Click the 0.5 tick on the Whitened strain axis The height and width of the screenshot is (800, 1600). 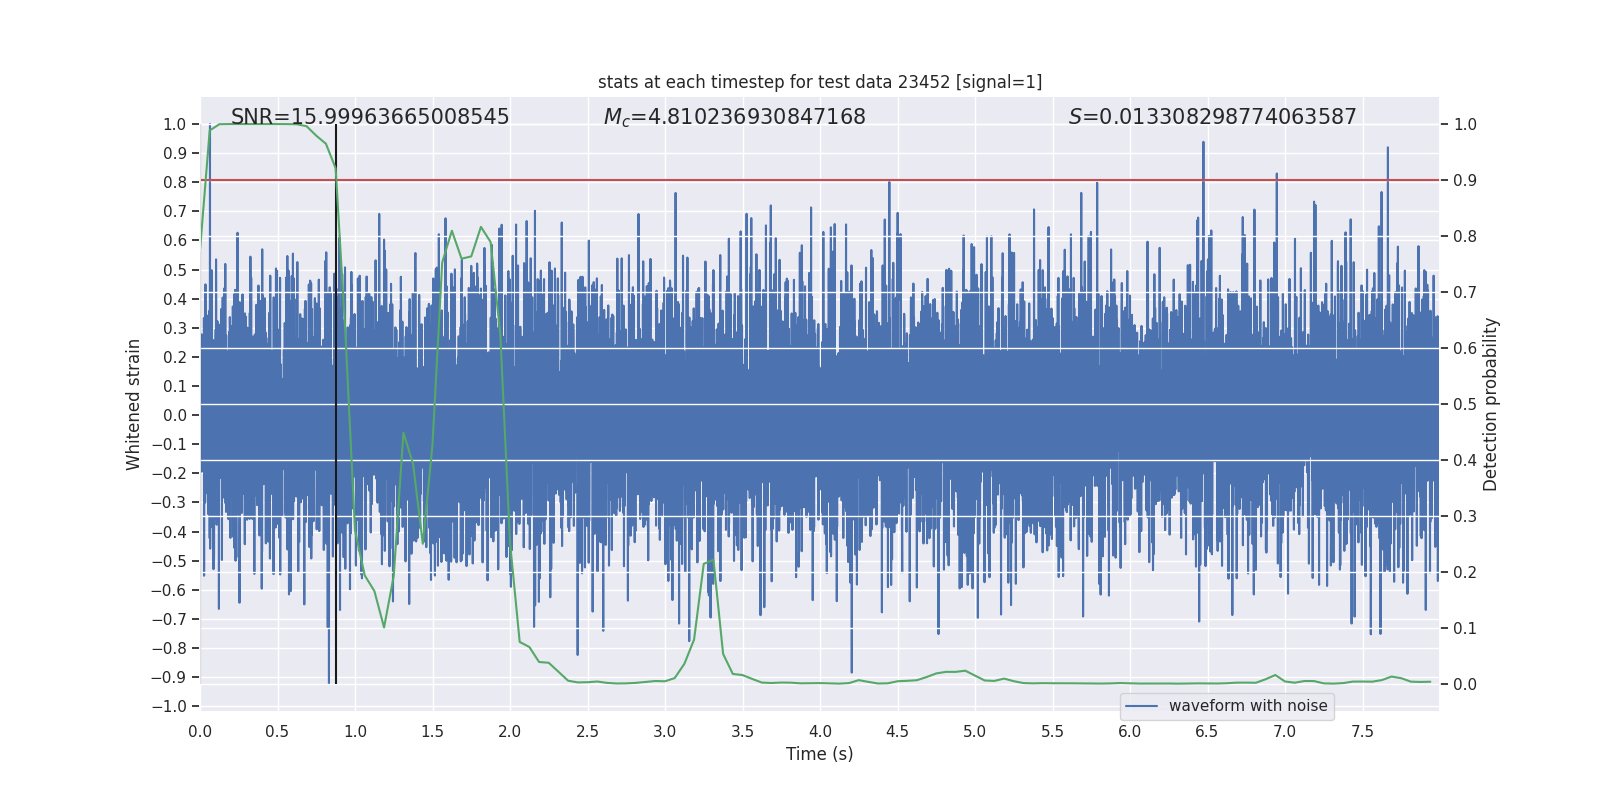pos(175,270)
